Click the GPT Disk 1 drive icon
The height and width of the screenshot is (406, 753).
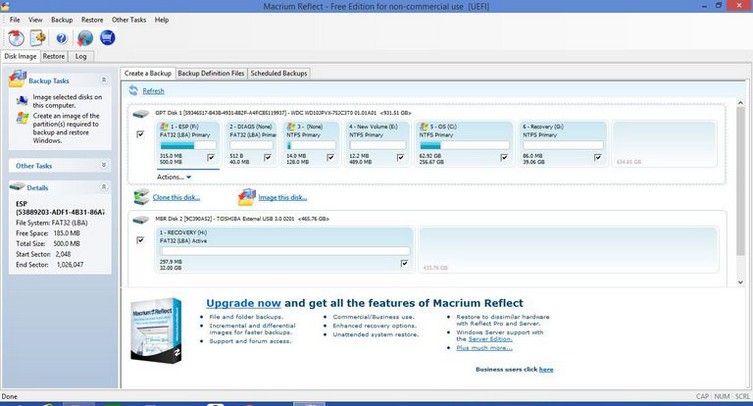point(141,114)
